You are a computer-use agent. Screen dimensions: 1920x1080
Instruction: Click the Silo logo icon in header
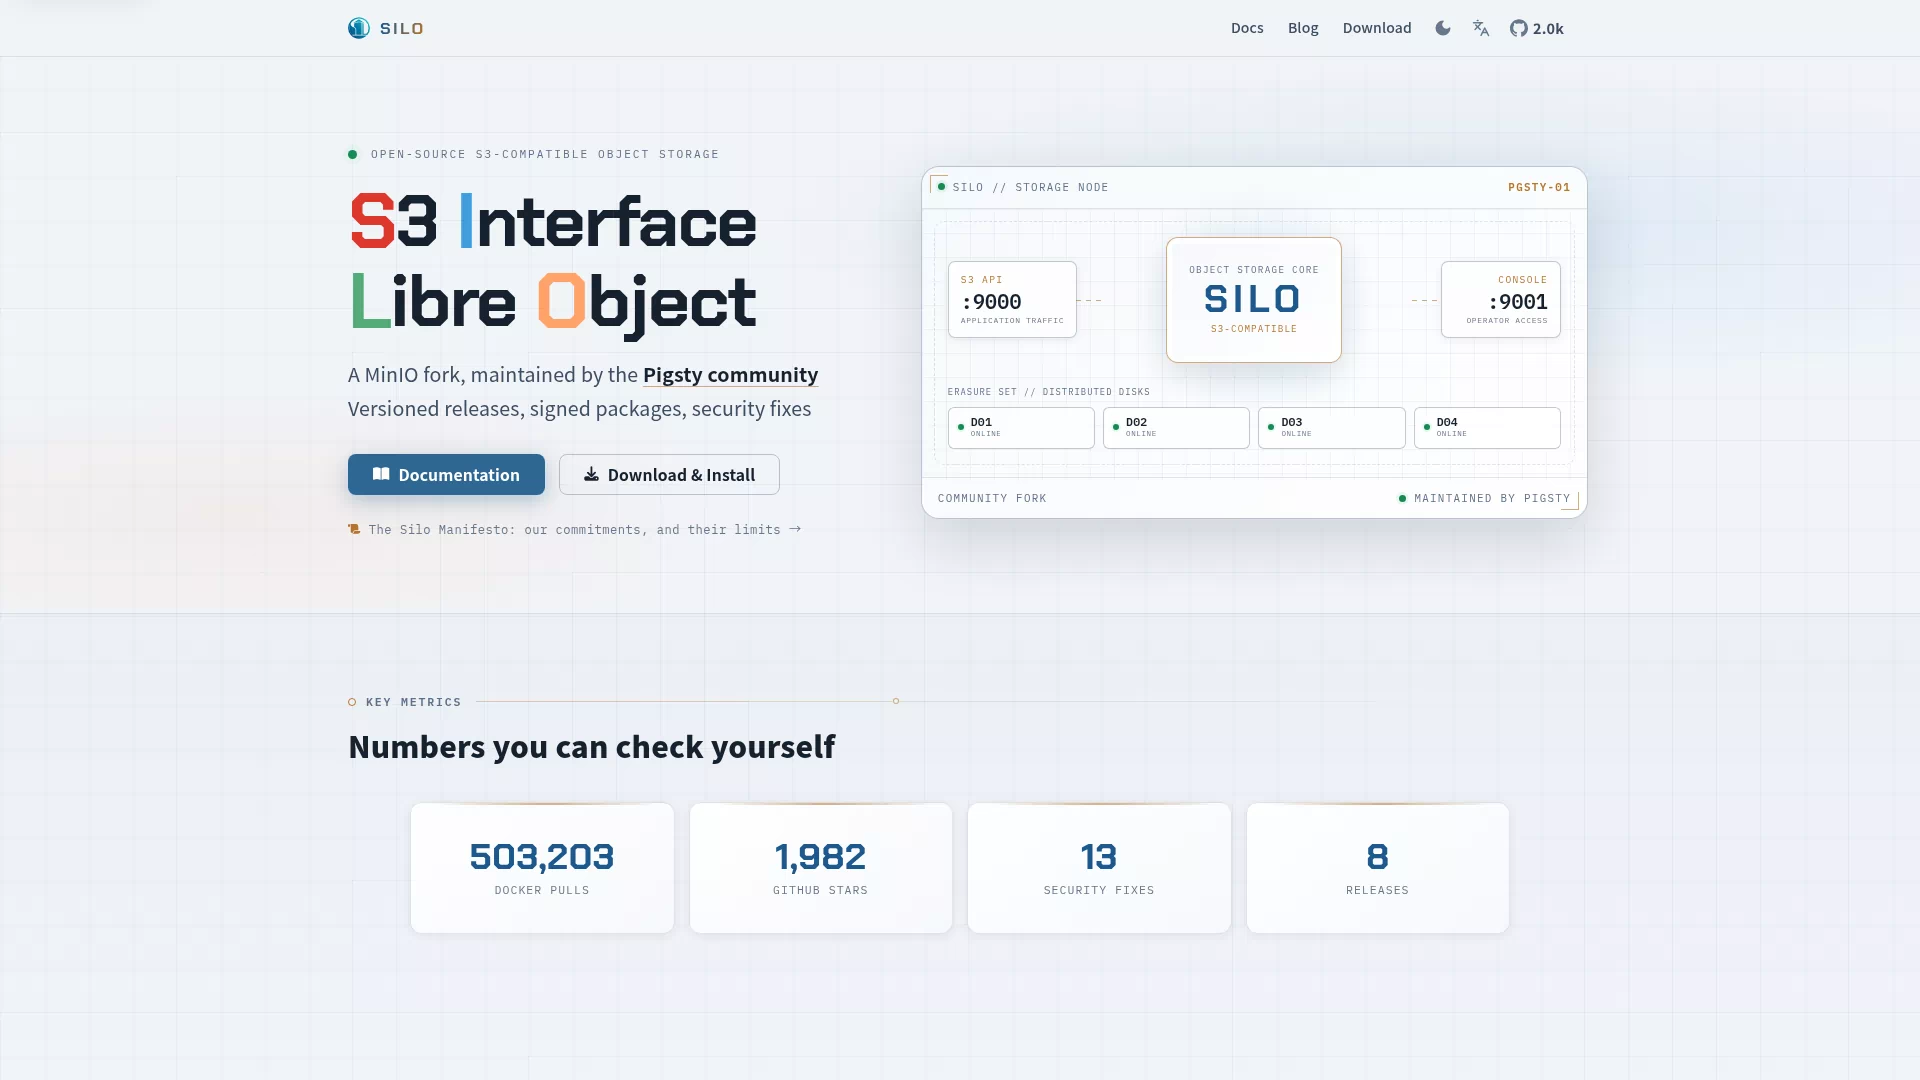pyautogui.click(x=359, y=28)
